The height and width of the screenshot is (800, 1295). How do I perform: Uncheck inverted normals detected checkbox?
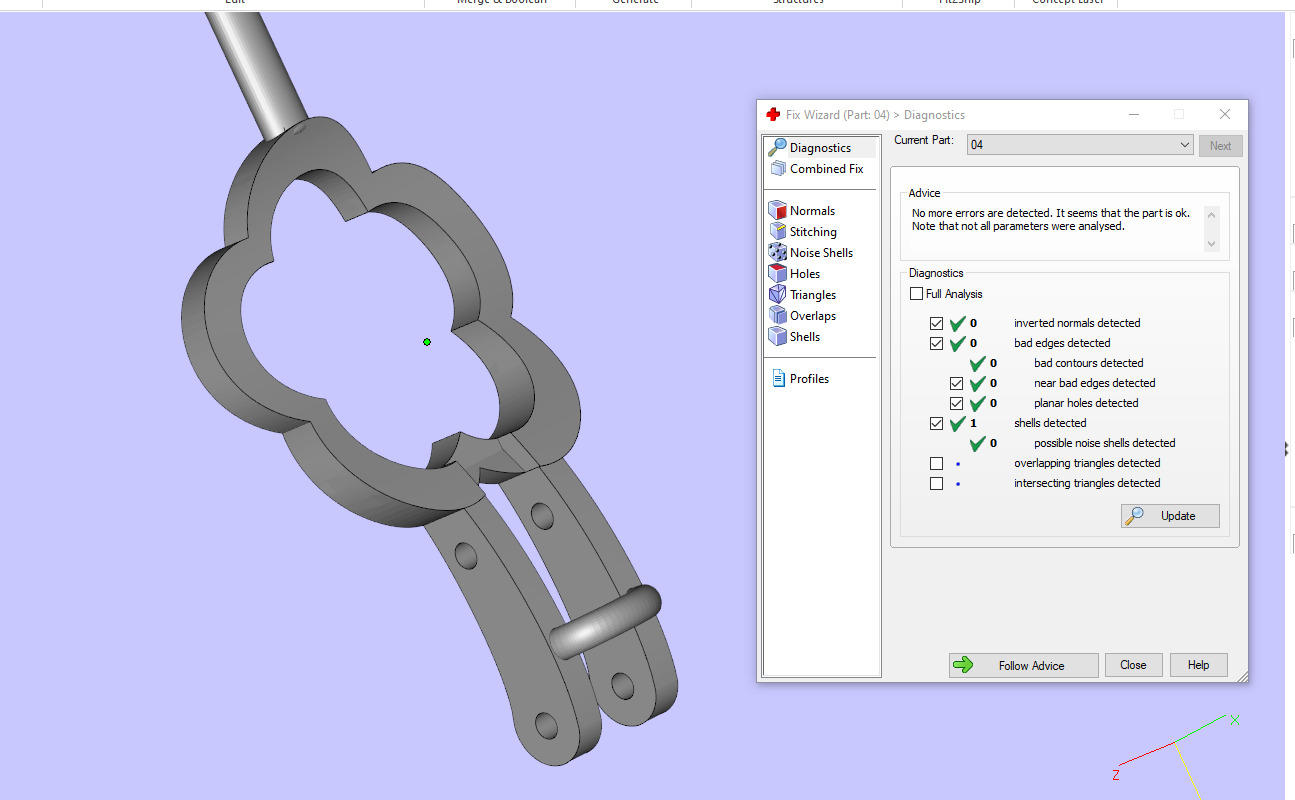(936, 323)
